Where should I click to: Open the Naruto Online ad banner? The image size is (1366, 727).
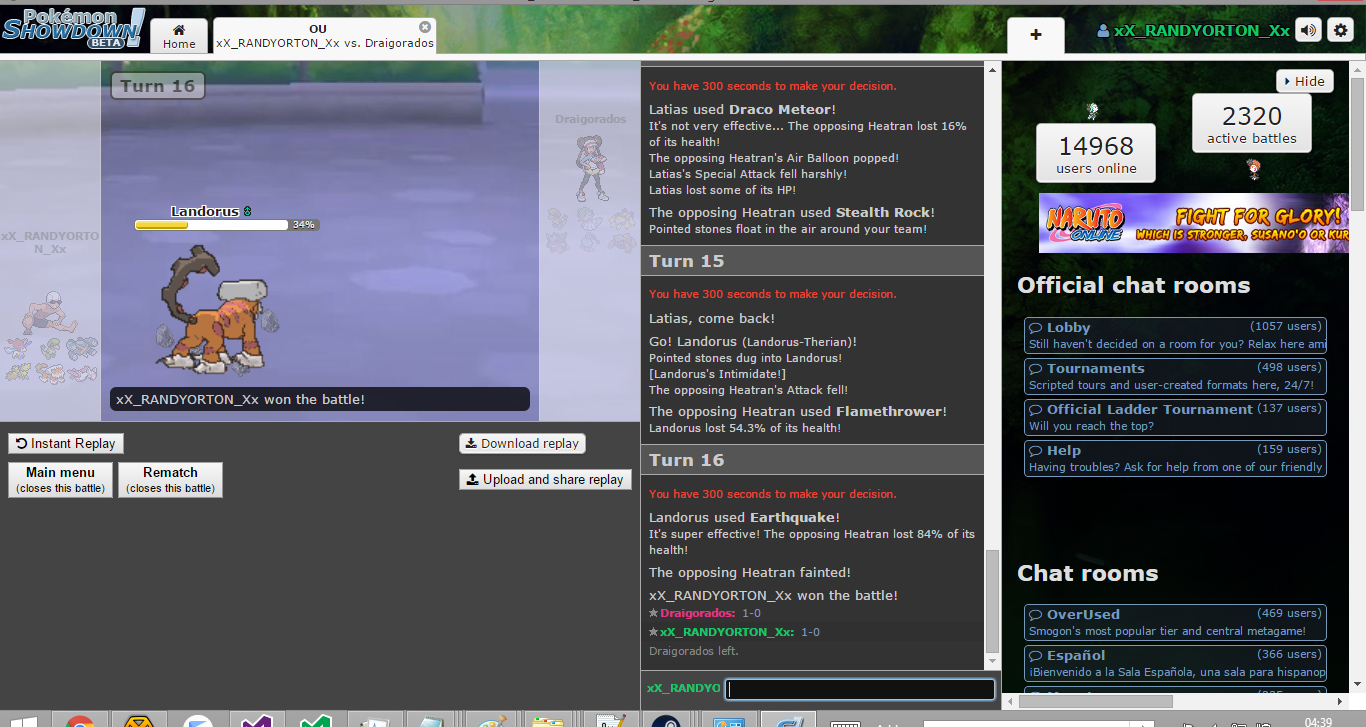click(1194, 223)
